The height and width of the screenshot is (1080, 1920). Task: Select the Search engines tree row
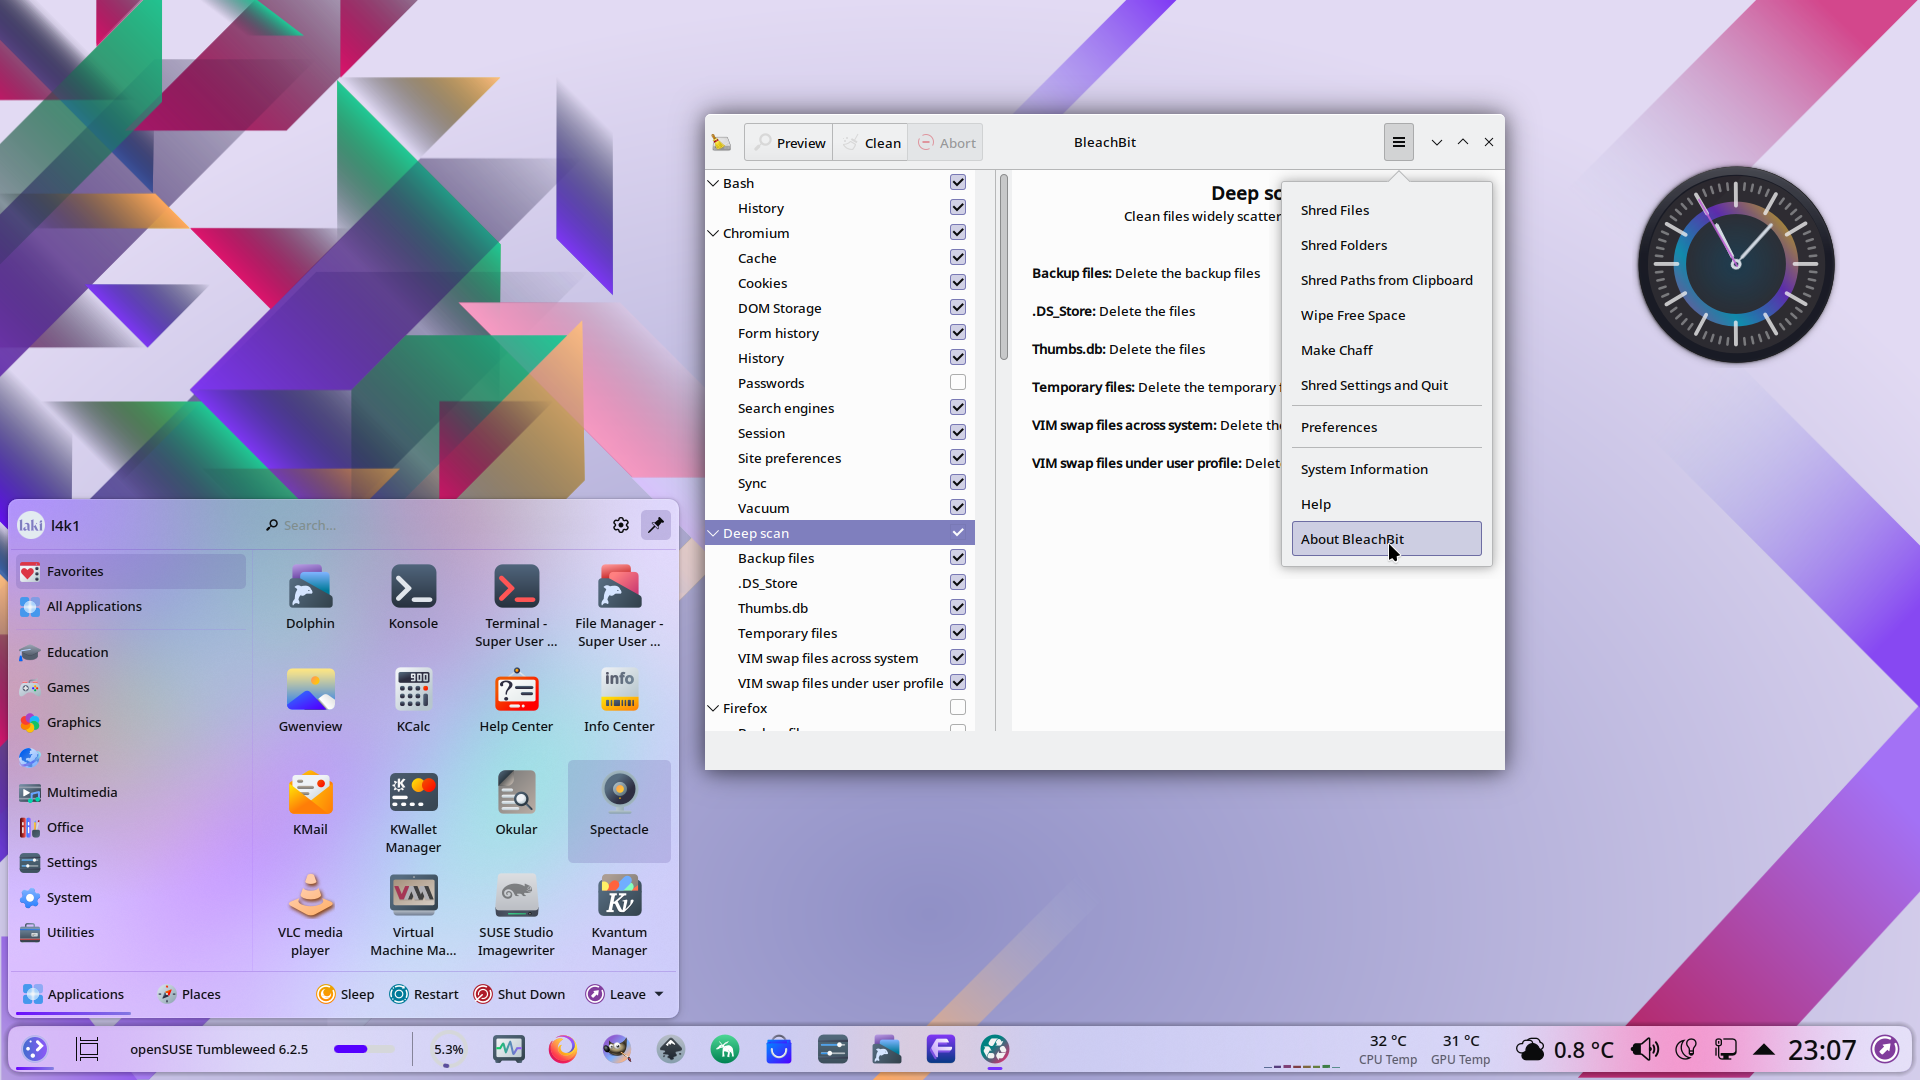click(840, 408)
